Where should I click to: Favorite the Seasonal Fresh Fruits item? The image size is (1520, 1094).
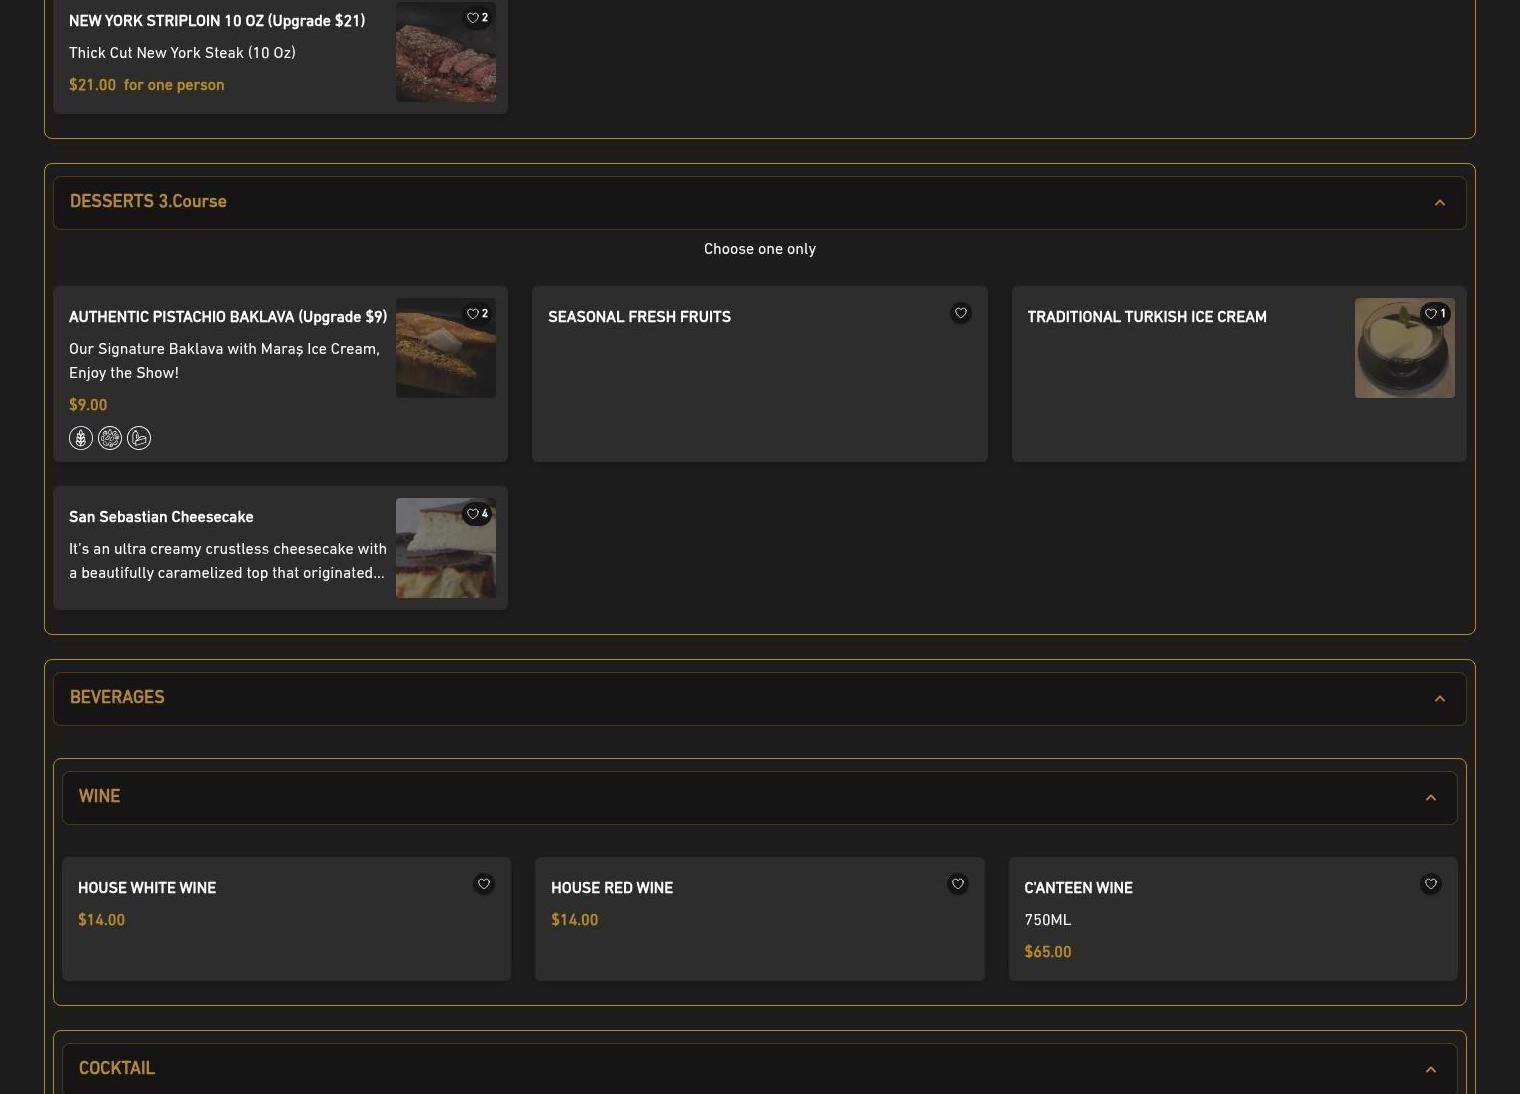[960, 314]
